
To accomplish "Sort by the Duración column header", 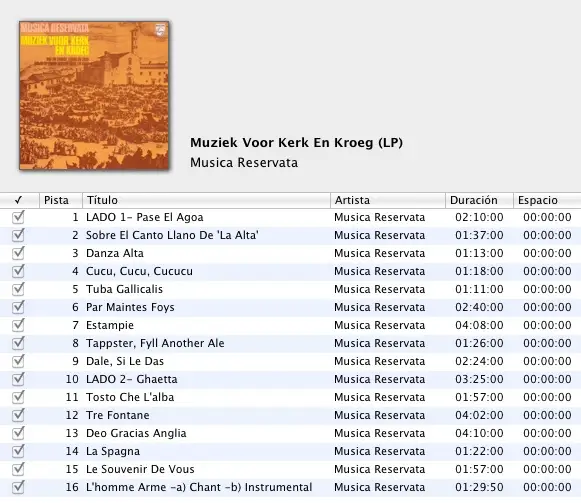I will 479,200.
